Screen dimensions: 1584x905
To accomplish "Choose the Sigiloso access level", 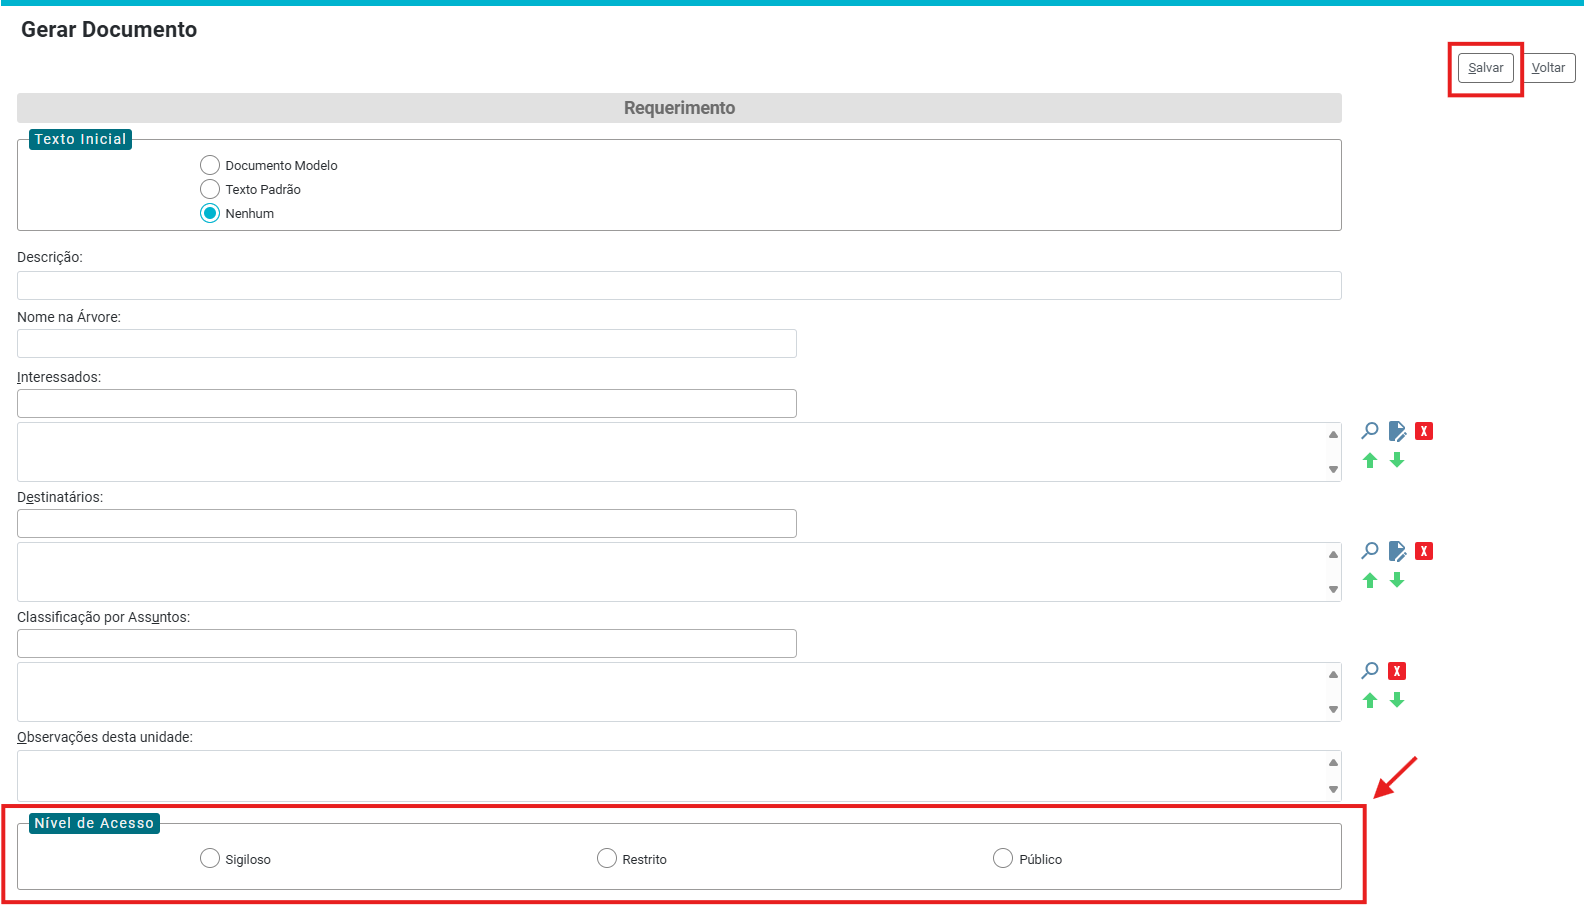I will tap(210, 858).
